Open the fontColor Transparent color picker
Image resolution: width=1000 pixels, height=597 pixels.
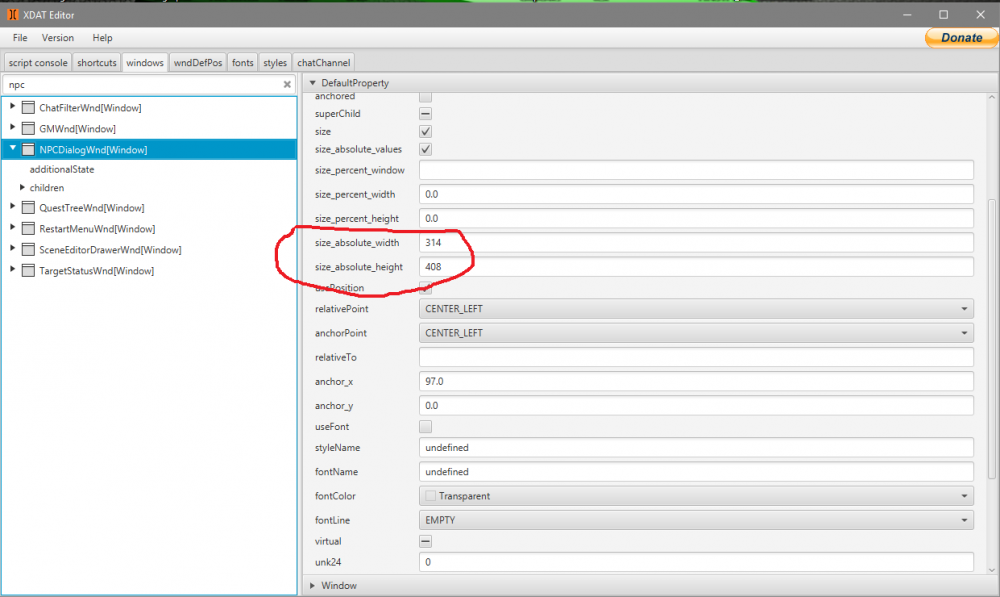pos(696,496)
